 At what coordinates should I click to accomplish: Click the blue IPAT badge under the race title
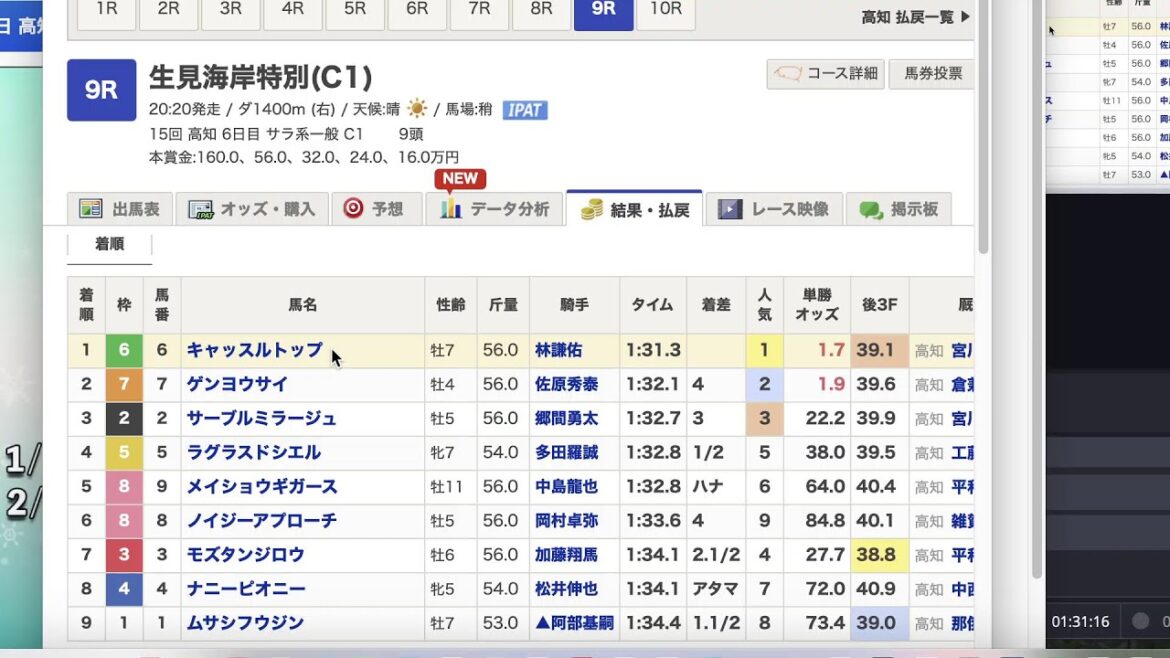(x=524, y=110)
